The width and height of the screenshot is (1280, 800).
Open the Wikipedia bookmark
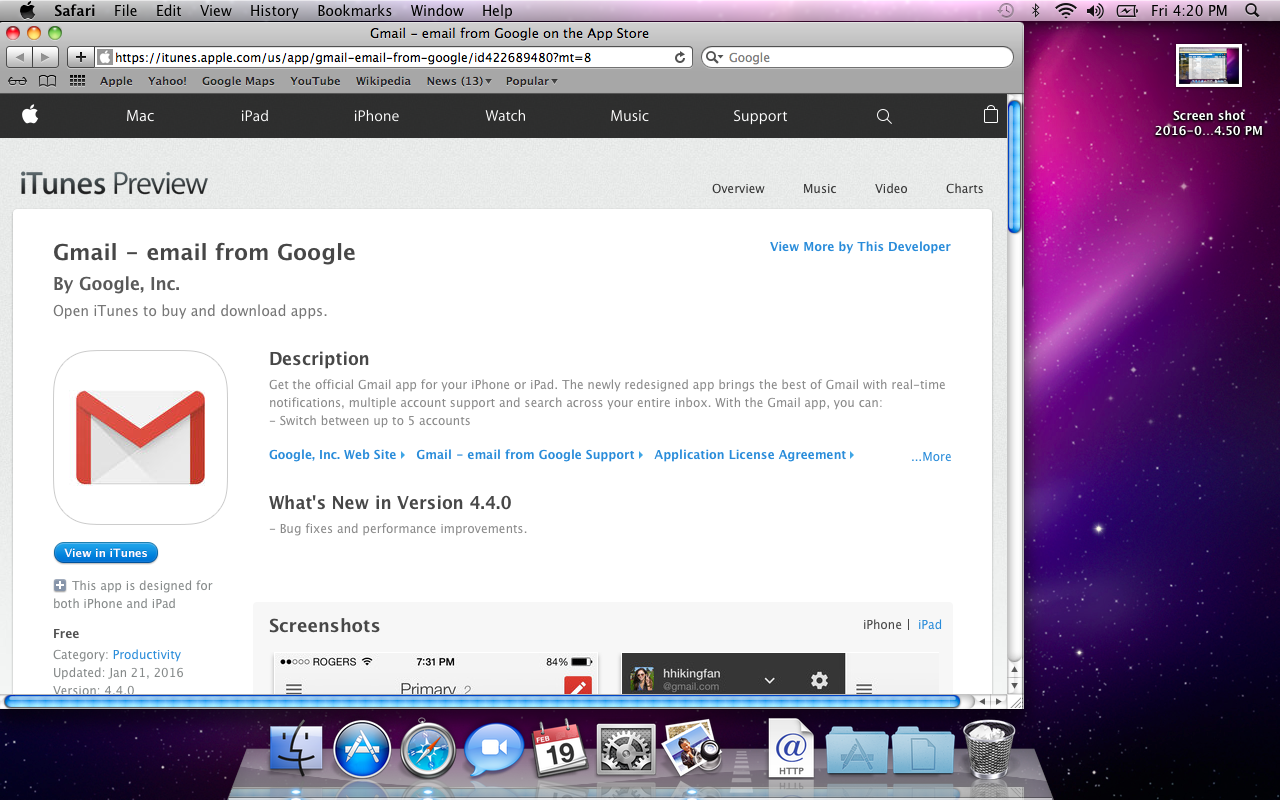383,81
